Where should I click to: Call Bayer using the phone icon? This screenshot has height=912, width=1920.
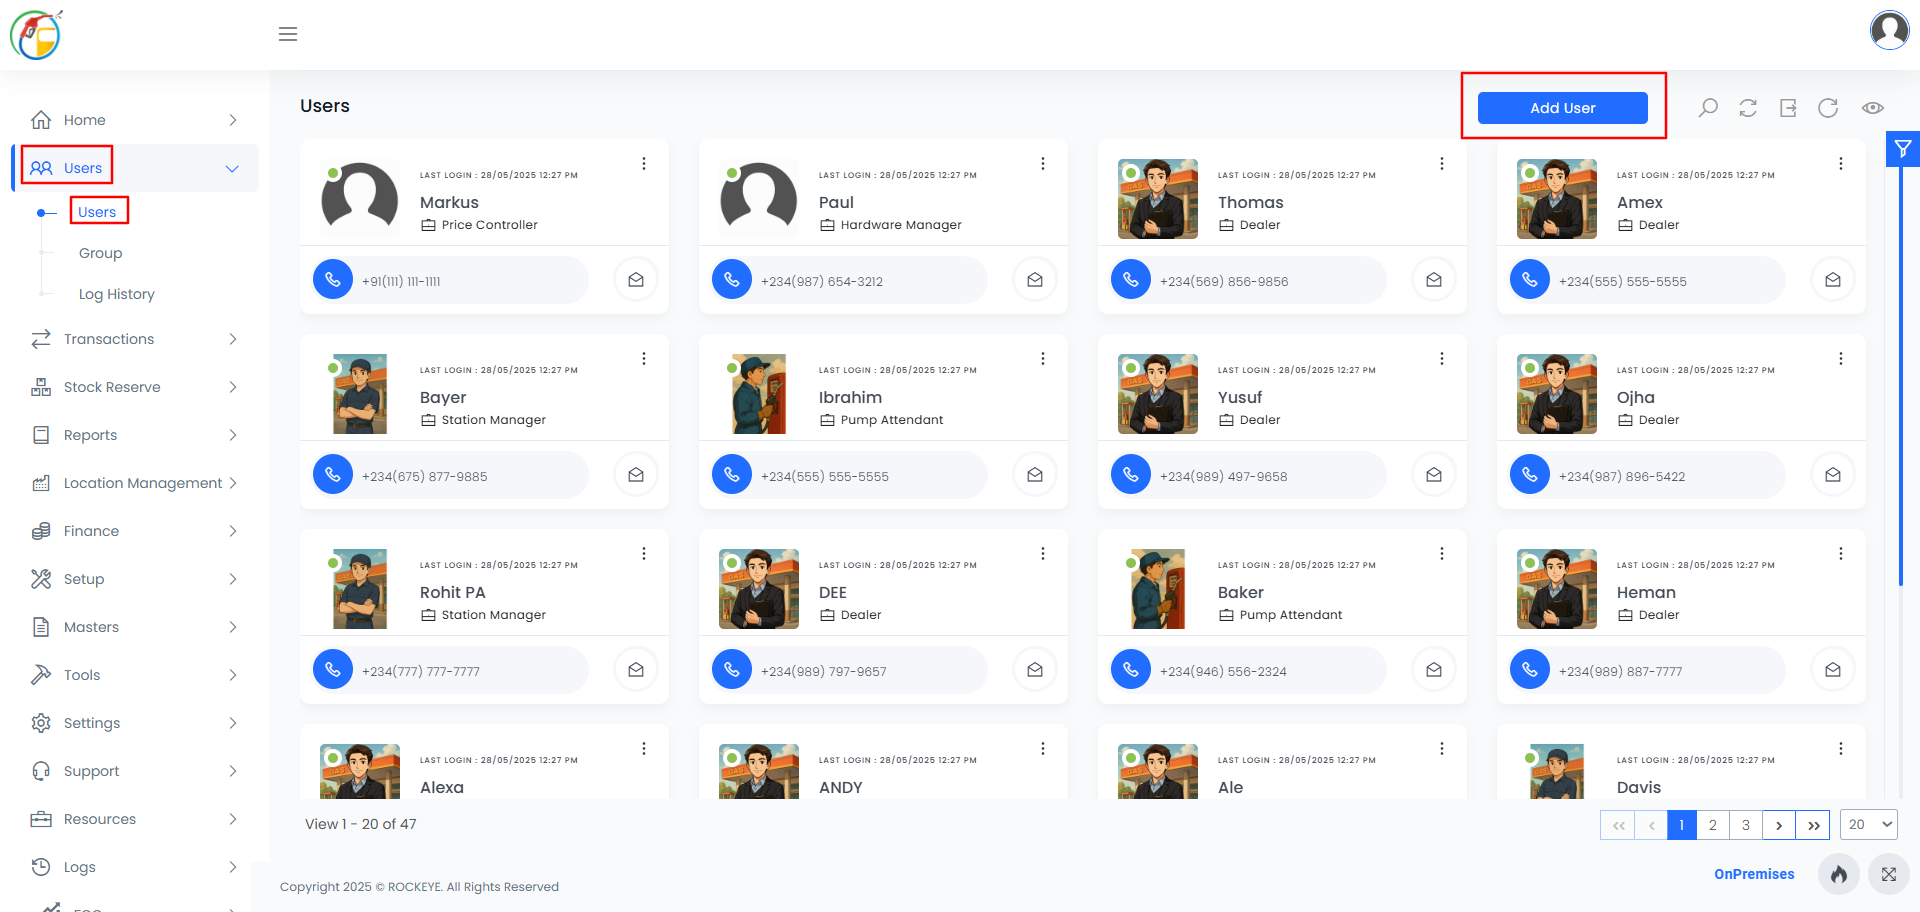pyautogui.click(x=333, y=475)
